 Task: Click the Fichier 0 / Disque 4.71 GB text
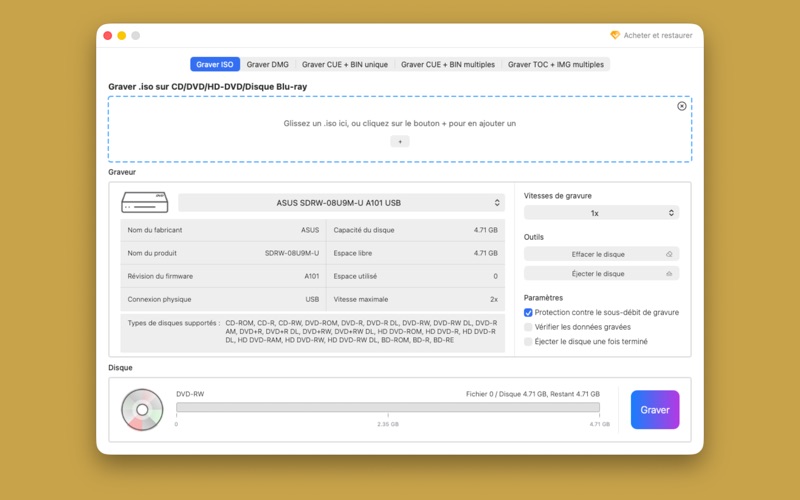533,394
